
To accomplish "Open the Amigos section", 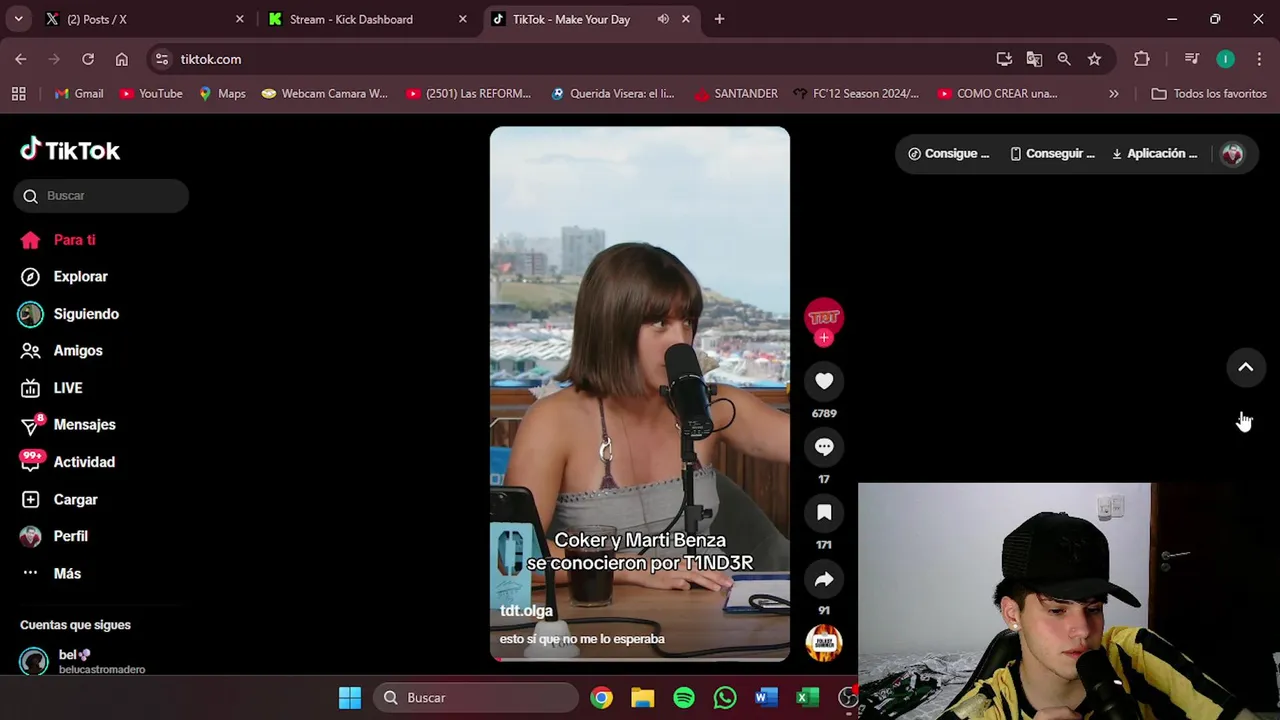I will (62, 351).
